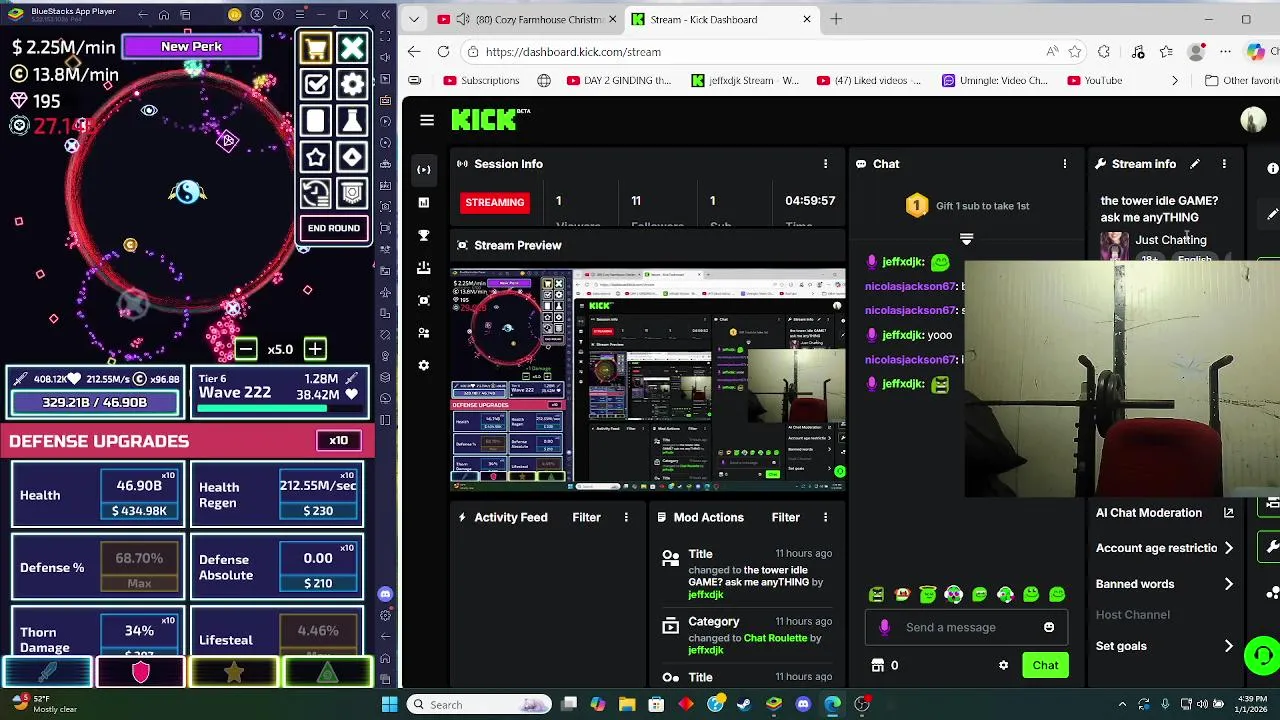Select the sword attack upgrades tab

pos(48,673)
